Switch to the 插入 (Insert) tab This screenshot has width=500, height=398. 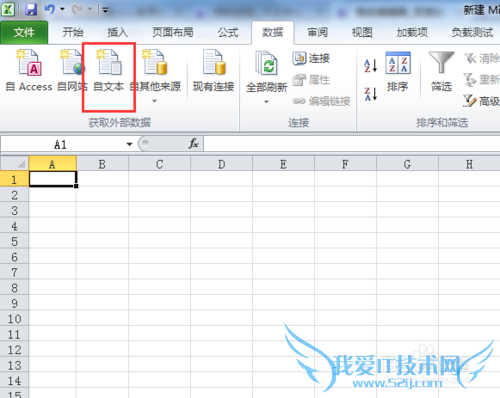coord(117,32)
